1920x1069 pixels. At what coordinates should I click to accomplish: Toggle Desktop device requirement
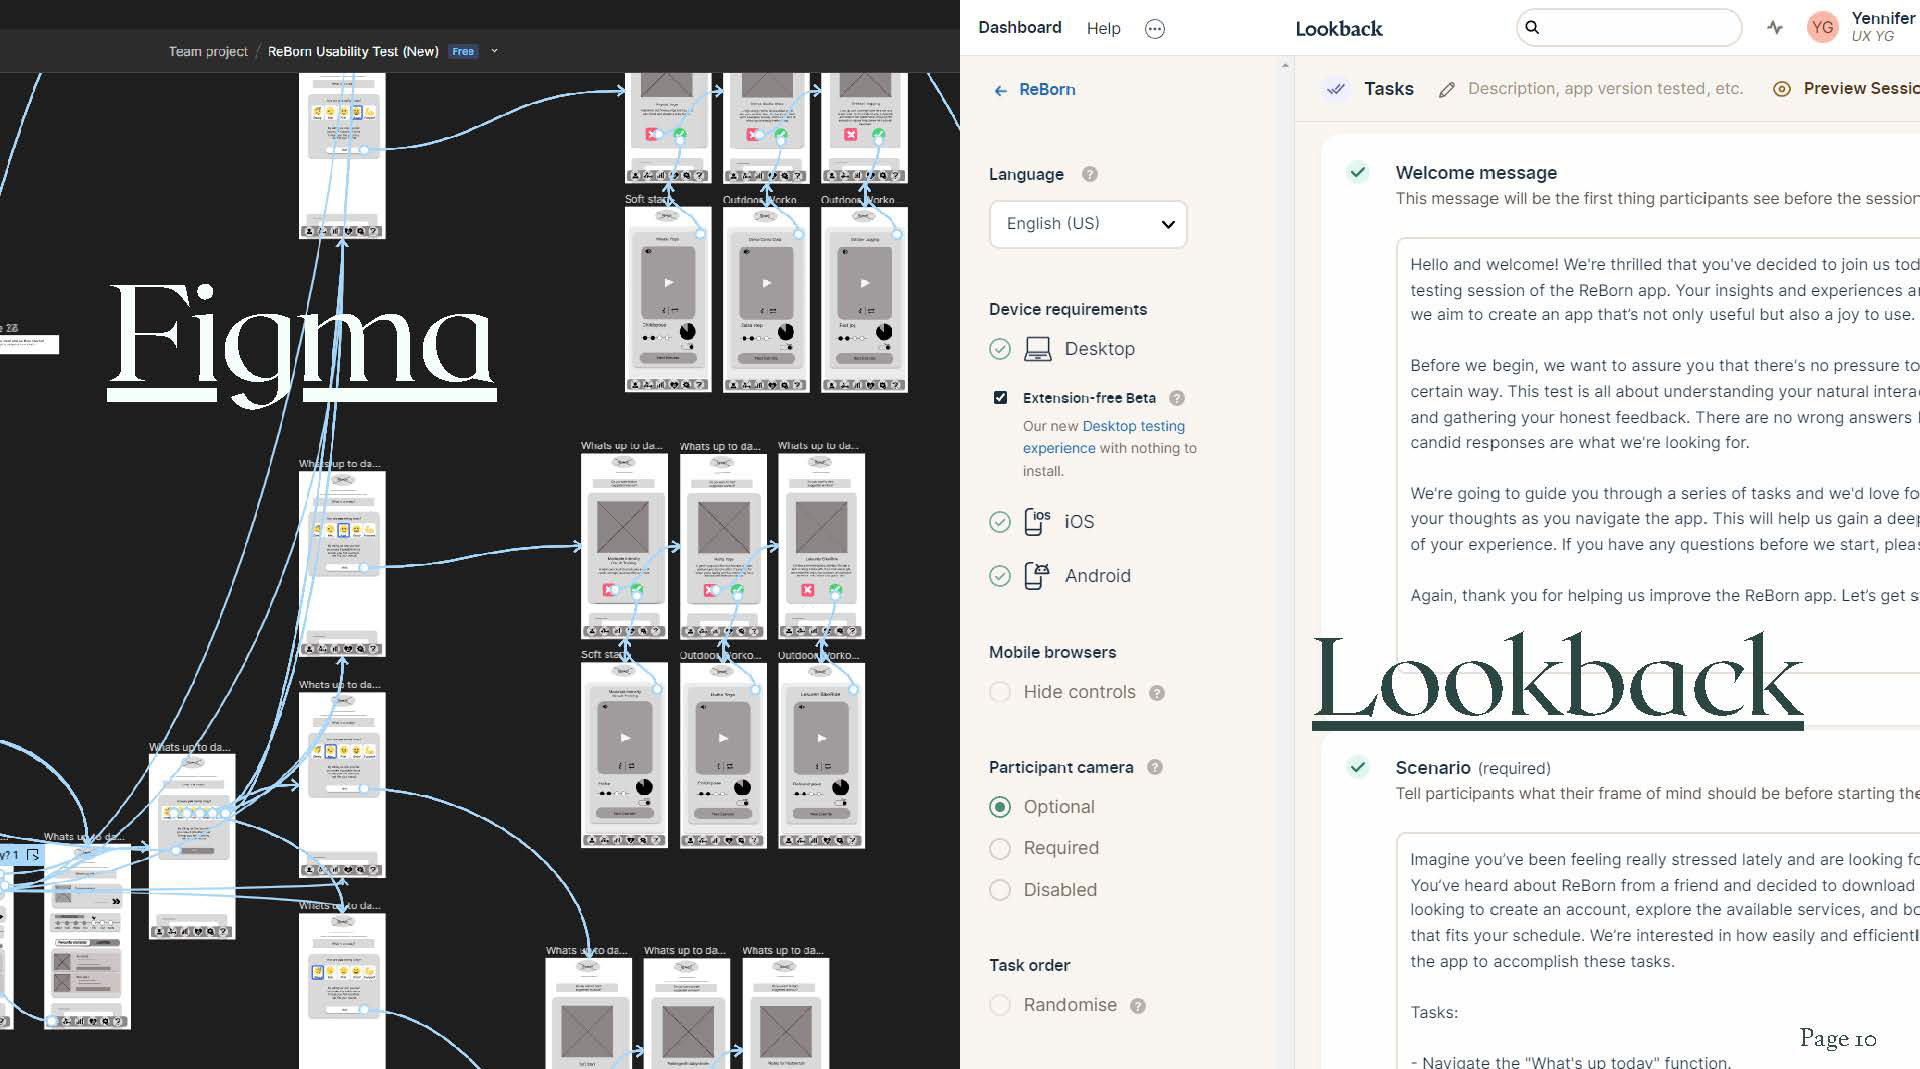coord(1000,349)
